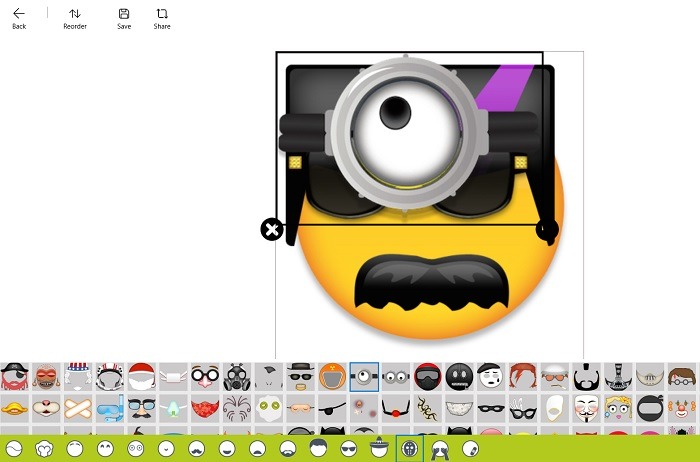Pick the pirate with red beard mask
This screenshot has width=700, height=462.
[14, 377]
